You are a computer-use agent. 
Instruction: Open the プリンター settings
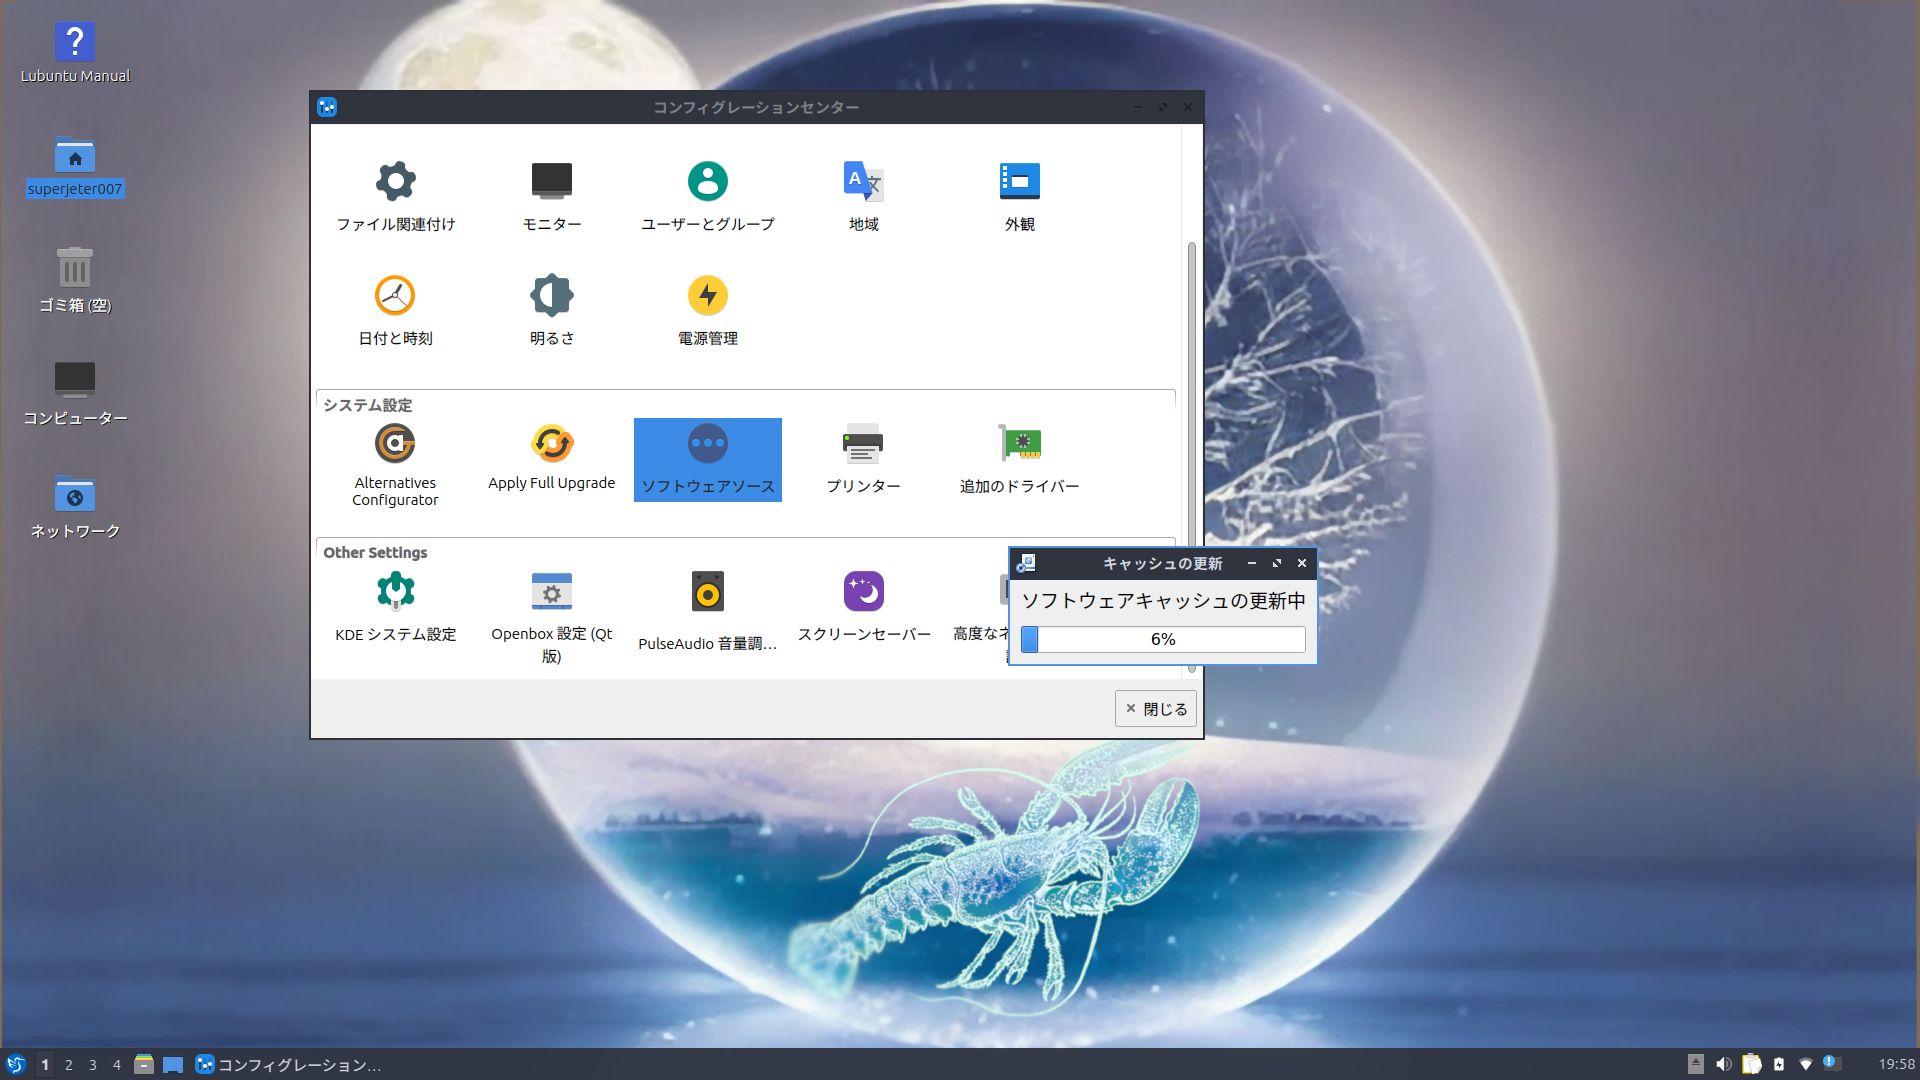(863, 445)
